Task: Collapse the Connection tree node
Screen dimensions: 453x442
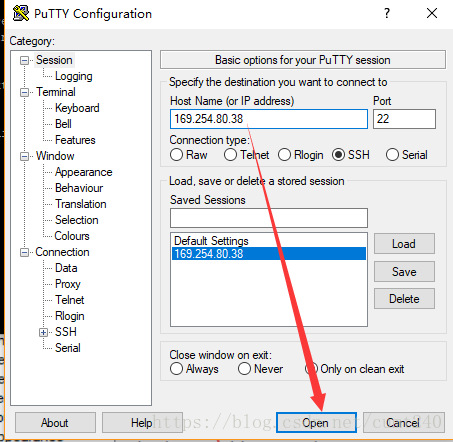Action: coord(24,252)
